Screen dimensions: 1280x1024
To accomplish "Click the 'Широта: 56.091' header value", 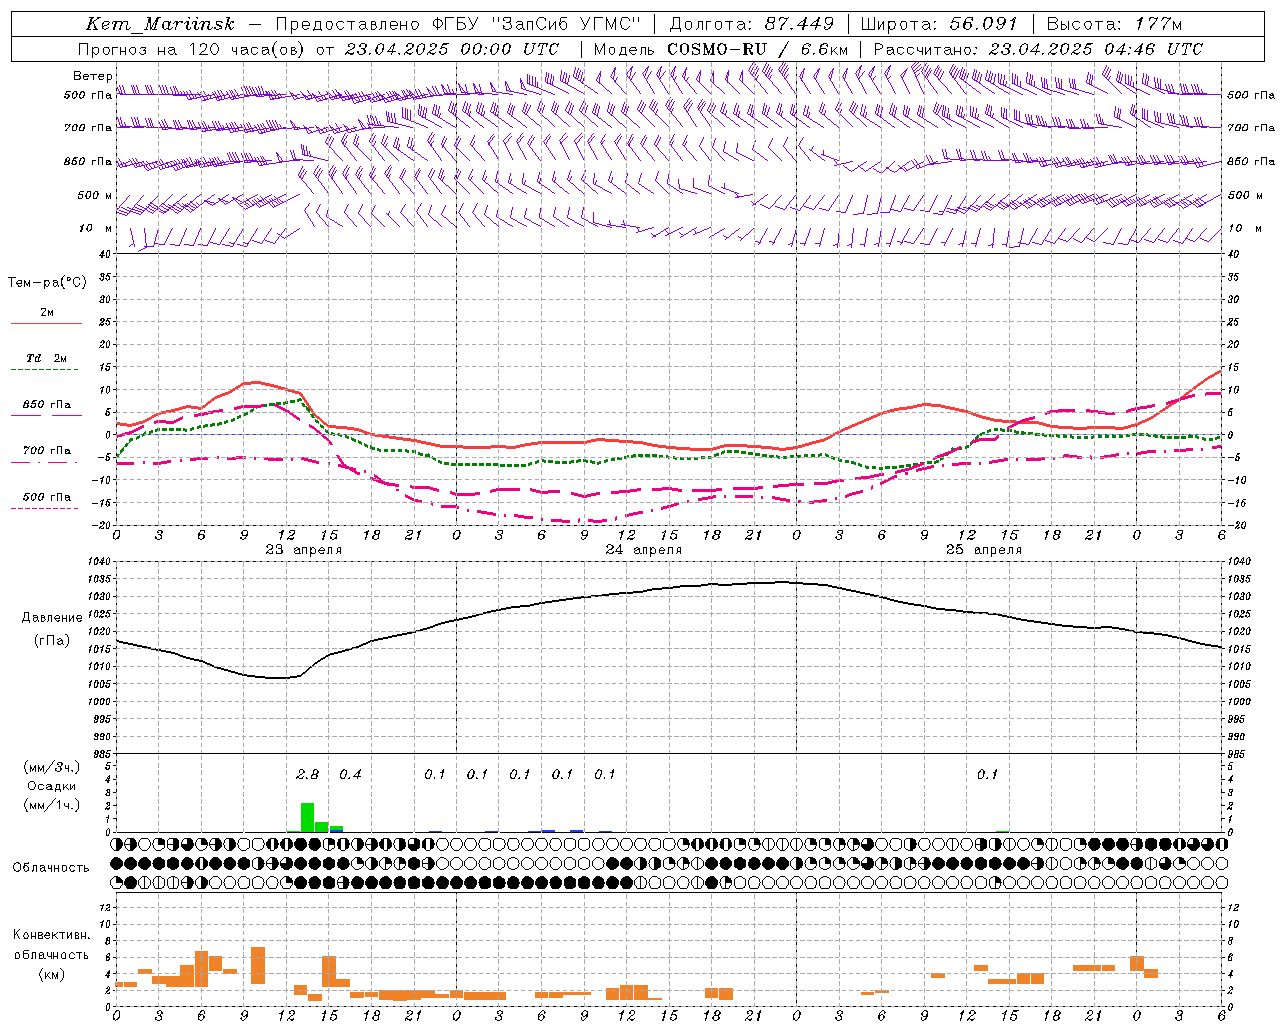I will pos(939,24).
